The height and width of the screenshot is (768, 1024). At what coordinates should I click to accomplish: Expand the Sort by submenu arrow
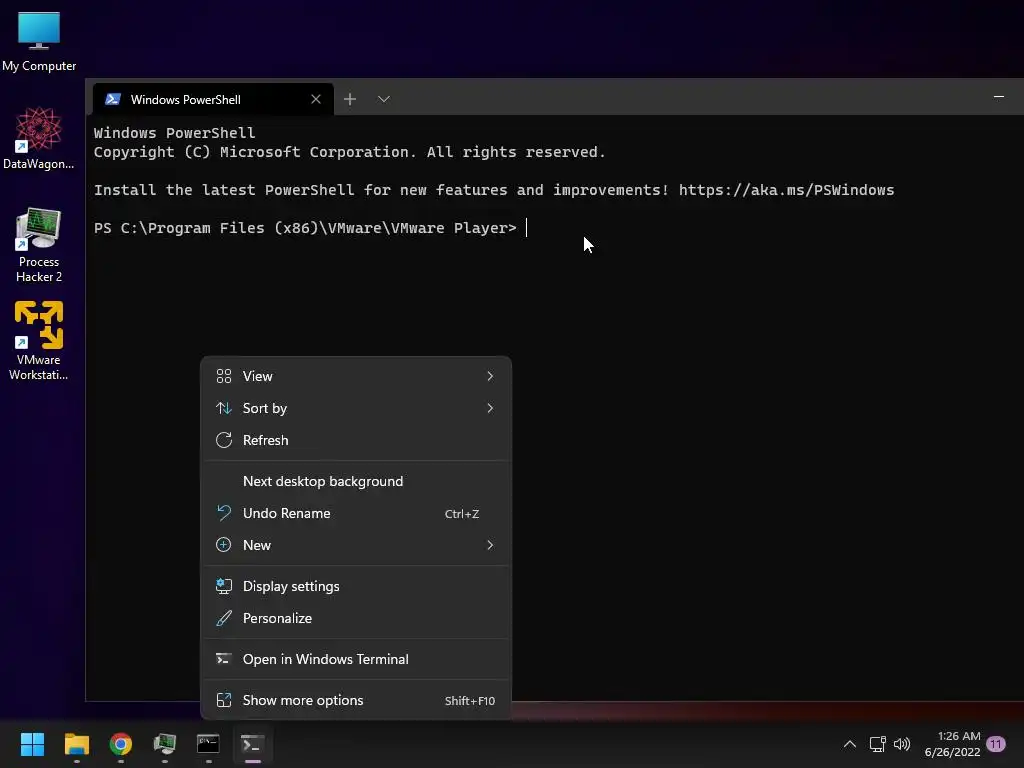490,408
